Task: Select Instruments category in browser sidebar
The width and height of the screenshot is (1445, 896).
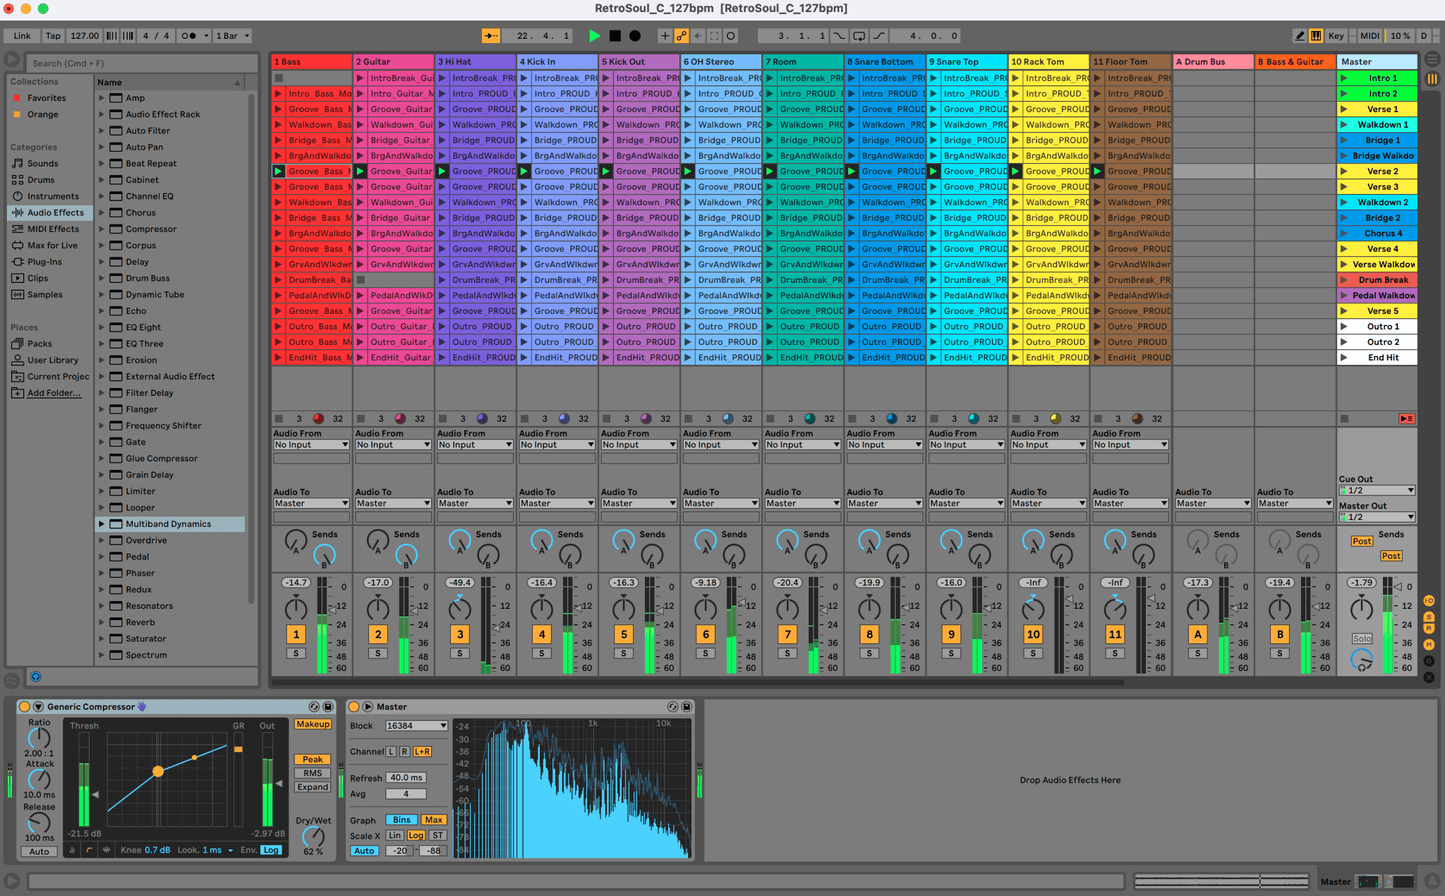Action: coord(52,196)
